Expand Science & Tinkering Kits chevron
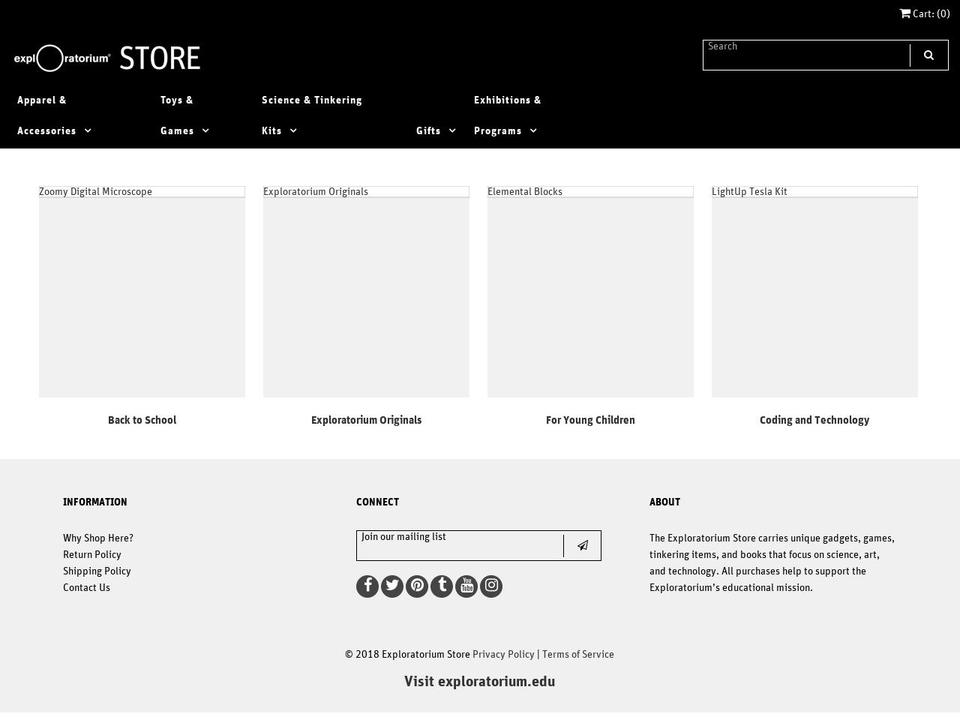The width and height of the screenshot is (960, 720). click(293, 130)
